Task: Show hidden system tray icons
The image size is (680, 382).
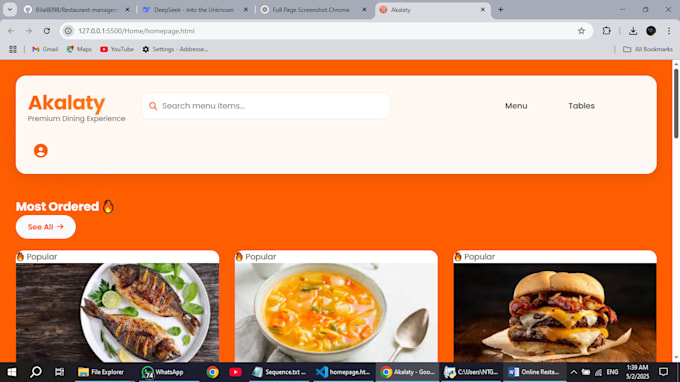Action: pyautogui.click(x=573, y=372)
